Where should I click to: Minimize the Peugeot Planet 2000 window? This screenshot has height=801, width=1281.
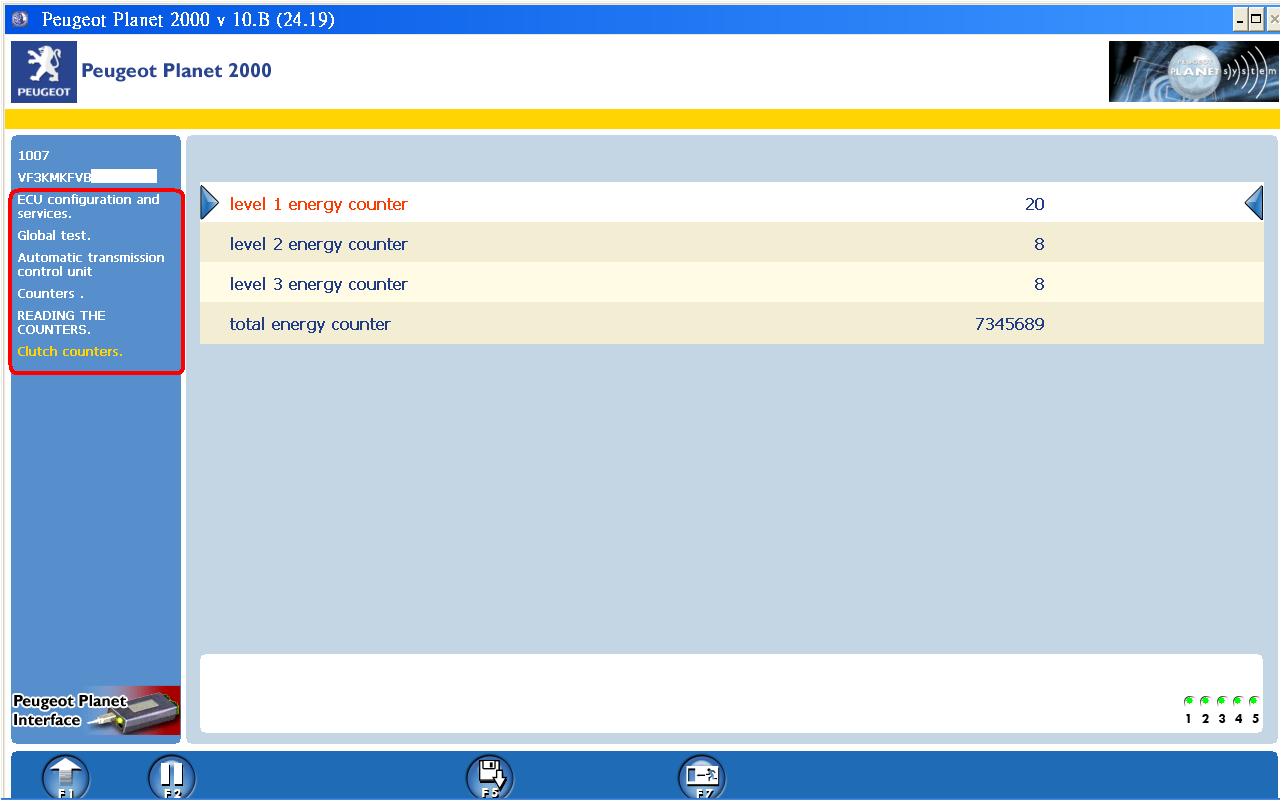point(1241,19)
